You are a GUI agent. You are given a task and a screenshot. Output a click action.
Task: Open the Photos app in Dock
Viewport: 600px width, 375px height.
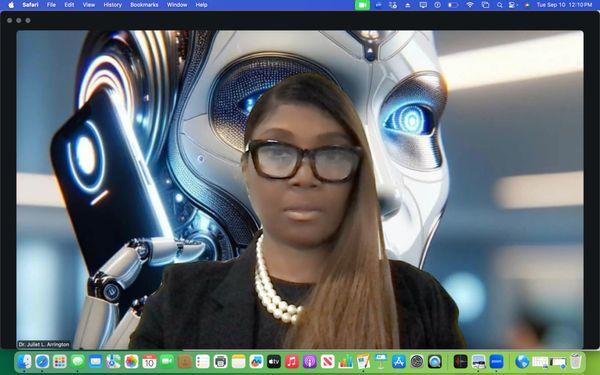click(131, 361)
